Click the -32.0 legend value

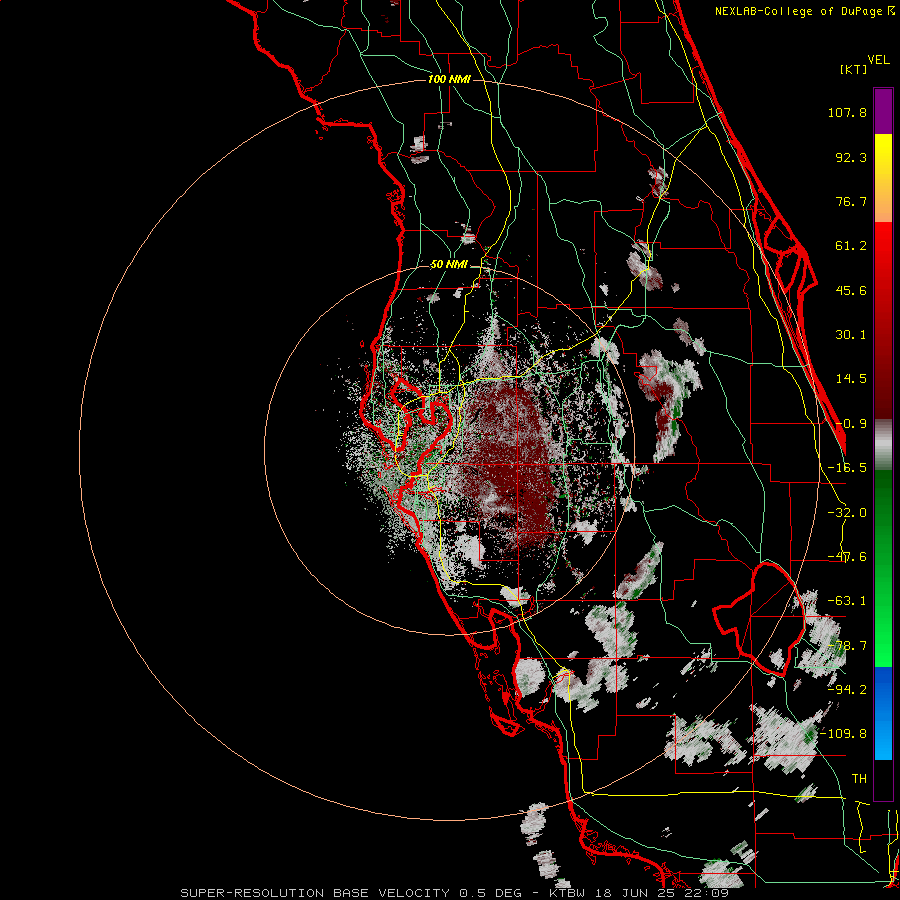847,513
